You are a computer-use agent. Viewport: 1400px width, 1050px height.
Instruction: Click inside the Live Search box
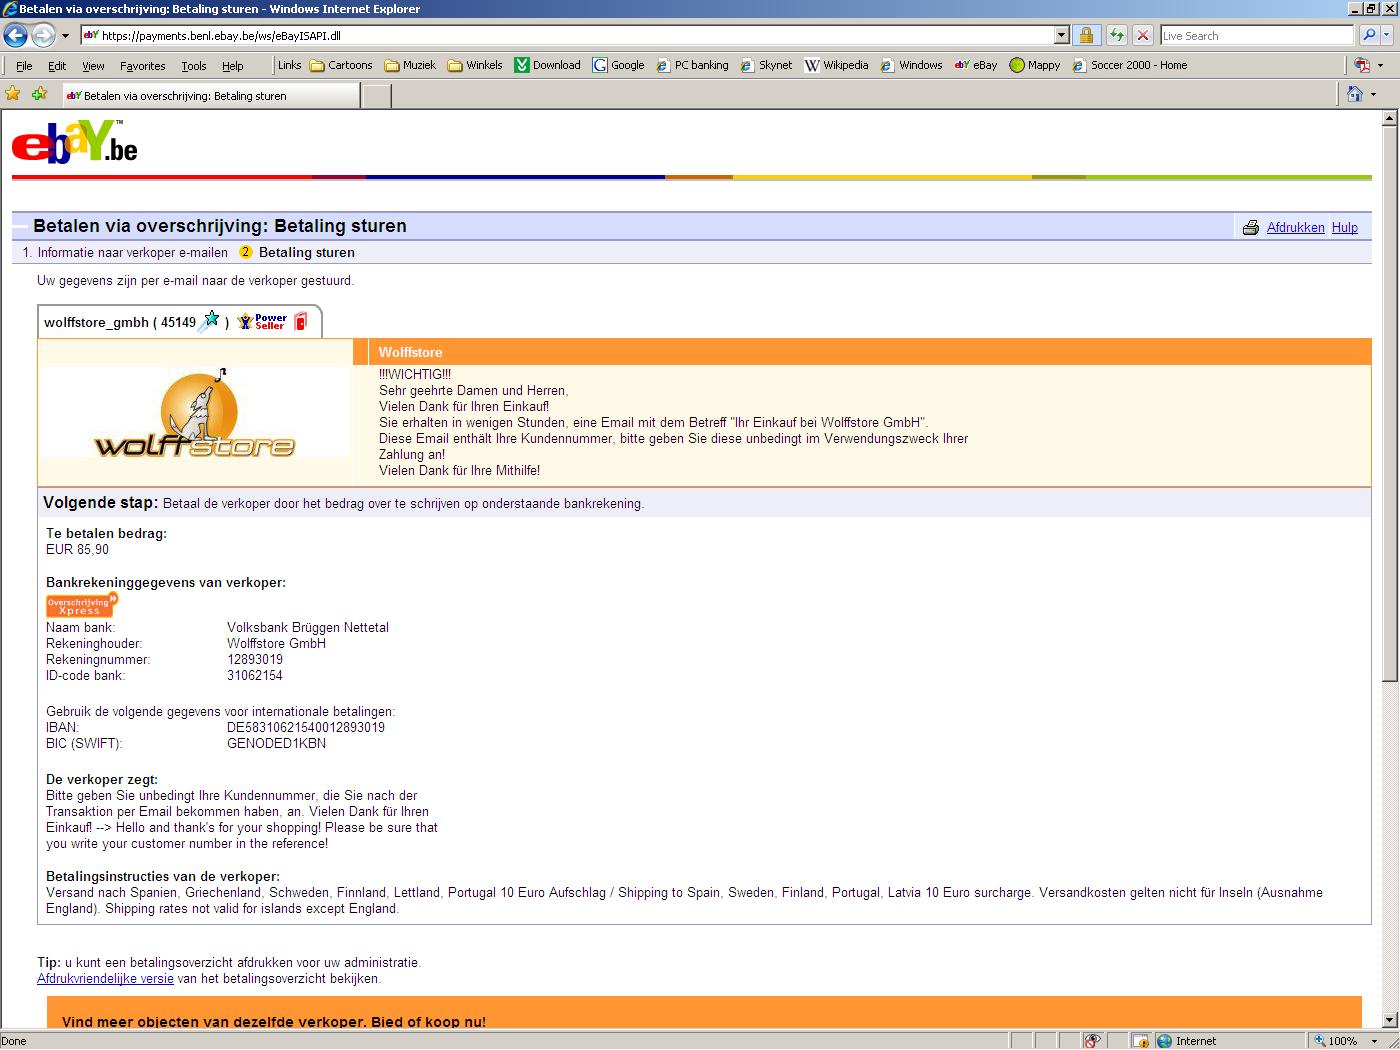(x=1257, y=35)
